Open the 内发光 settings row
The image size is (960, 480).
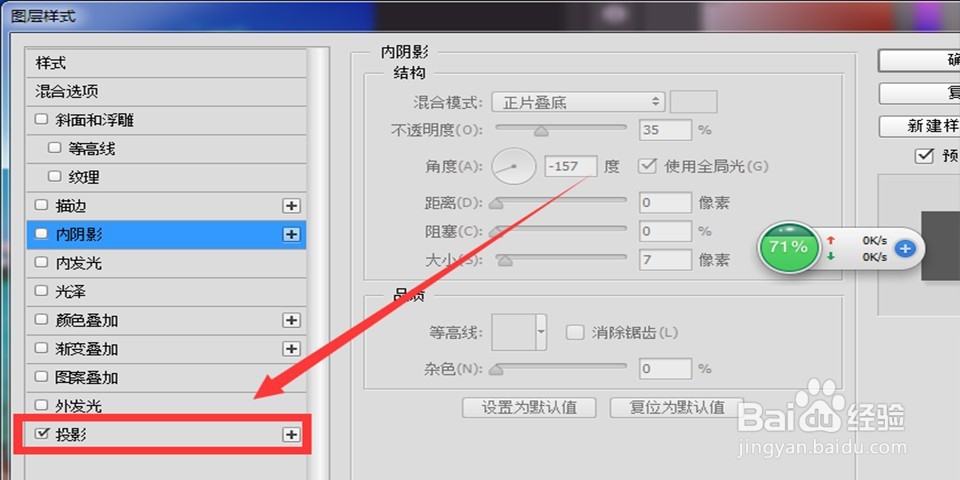pos(166,263)
